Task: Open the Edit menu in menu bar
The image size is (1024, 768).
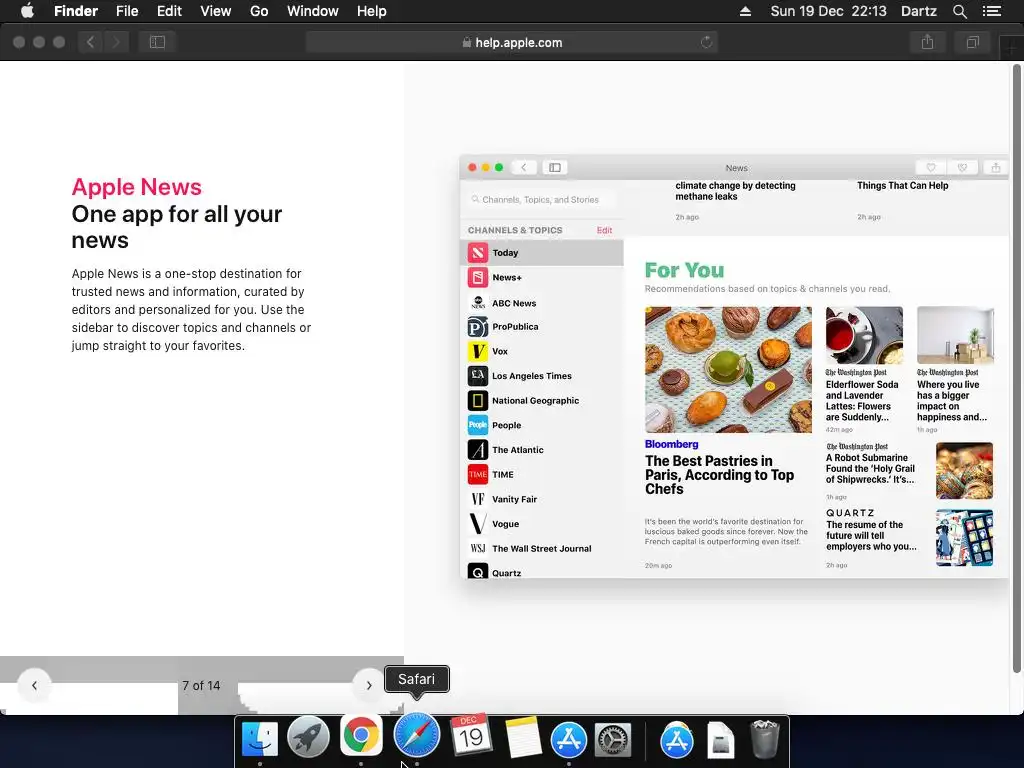Action: coord(169,11)
